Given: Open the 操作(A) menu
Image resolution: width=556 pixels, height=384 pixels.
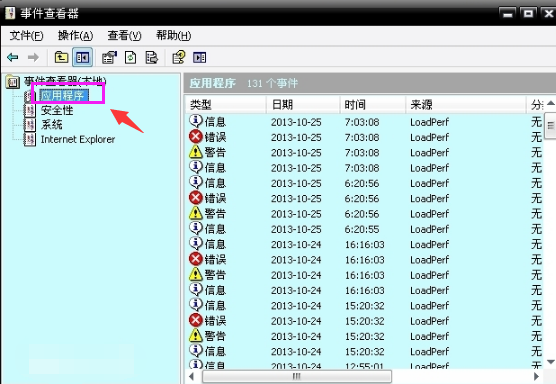Looking at the screenshot, I should [x=75, y=35].
